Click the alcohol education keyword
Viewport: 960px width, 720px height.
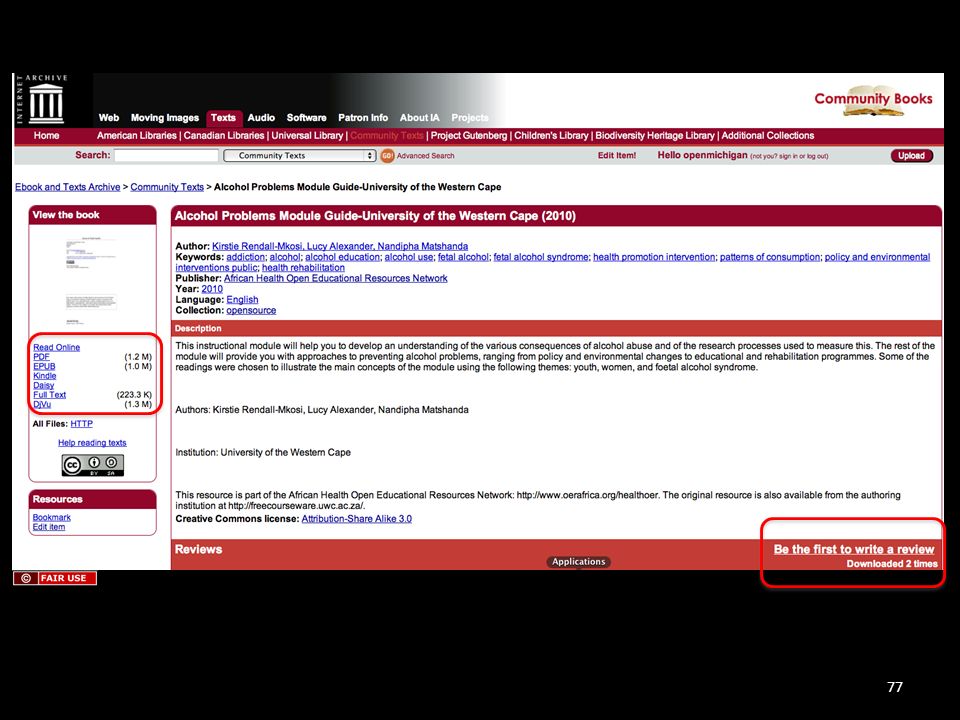click(342, 257)
